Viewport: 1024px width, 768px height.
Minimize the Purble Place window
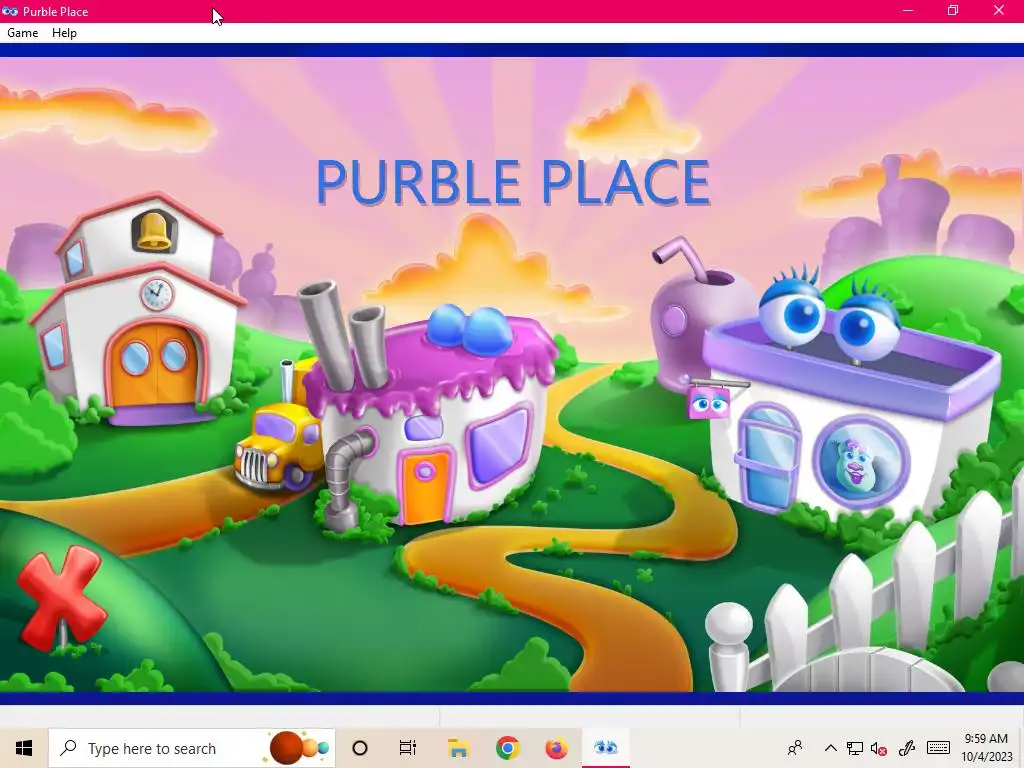click(908, 11)
